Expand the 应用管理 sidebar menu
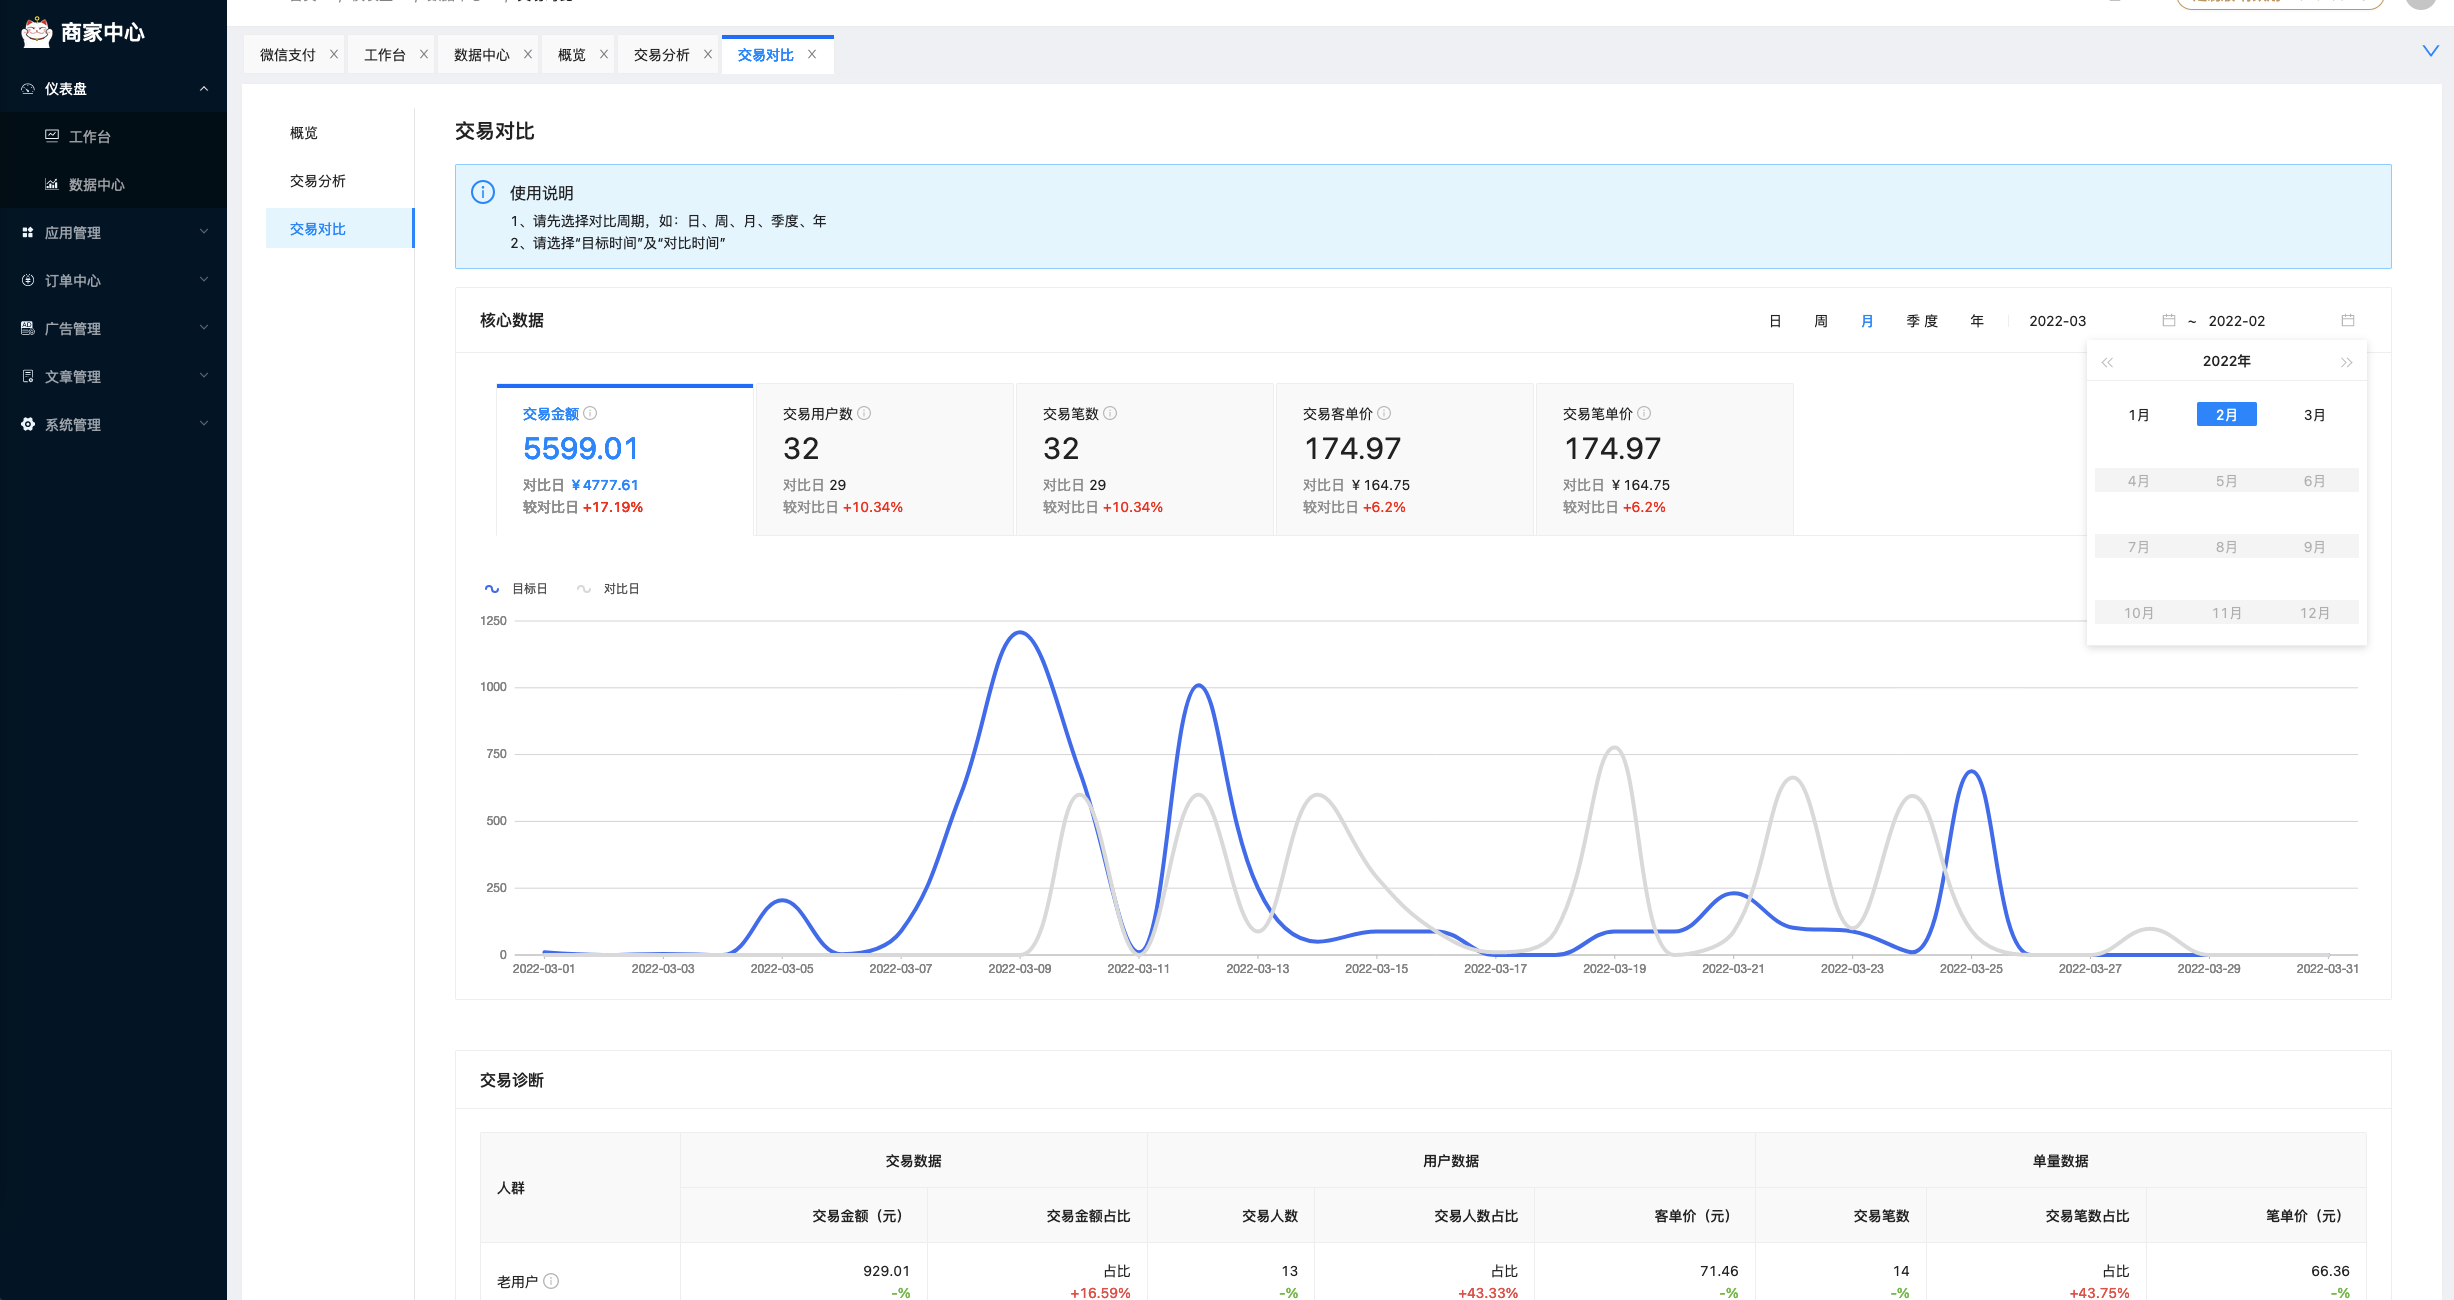This screenshot has height=1300, width=2454. click(113, 233)
